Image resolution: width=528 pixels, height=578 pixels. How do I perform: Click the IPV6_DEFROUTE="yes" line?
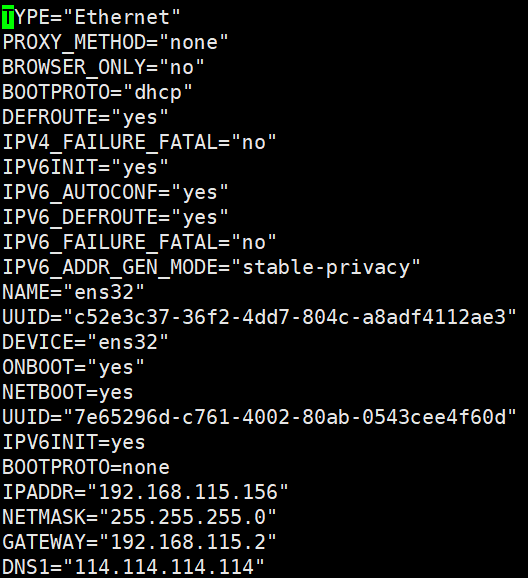pos(115,217)
